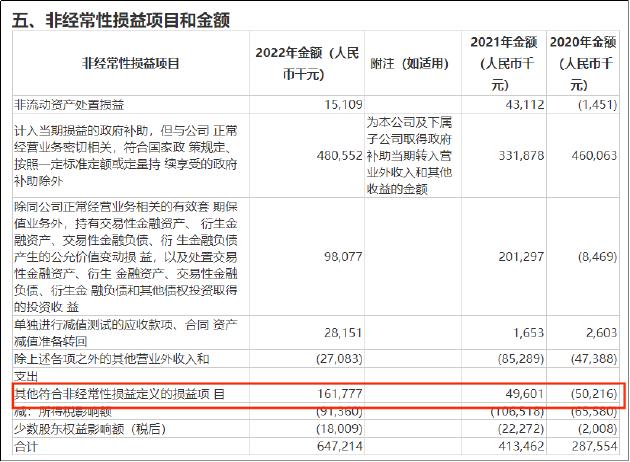
Task: Click the 除同公司正常经营业务相关 row description
Action: pyautogui.click(x=126, y=257)
